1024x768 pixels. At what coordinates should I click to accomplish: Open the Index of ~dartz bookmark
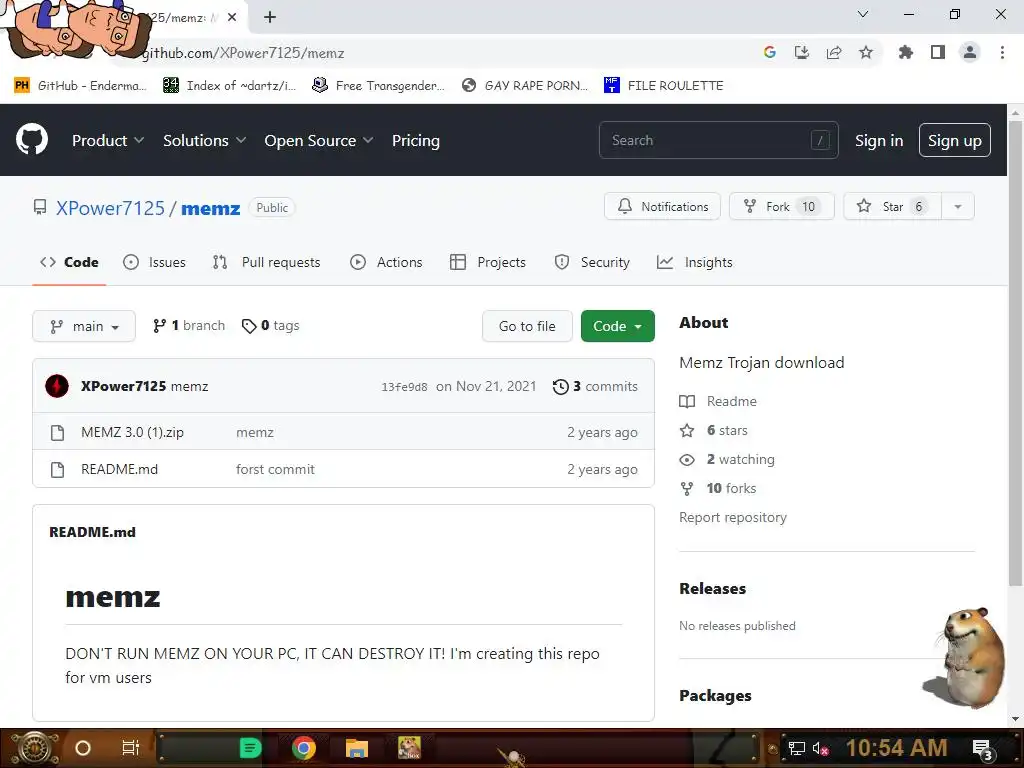(x=229, y=86)
